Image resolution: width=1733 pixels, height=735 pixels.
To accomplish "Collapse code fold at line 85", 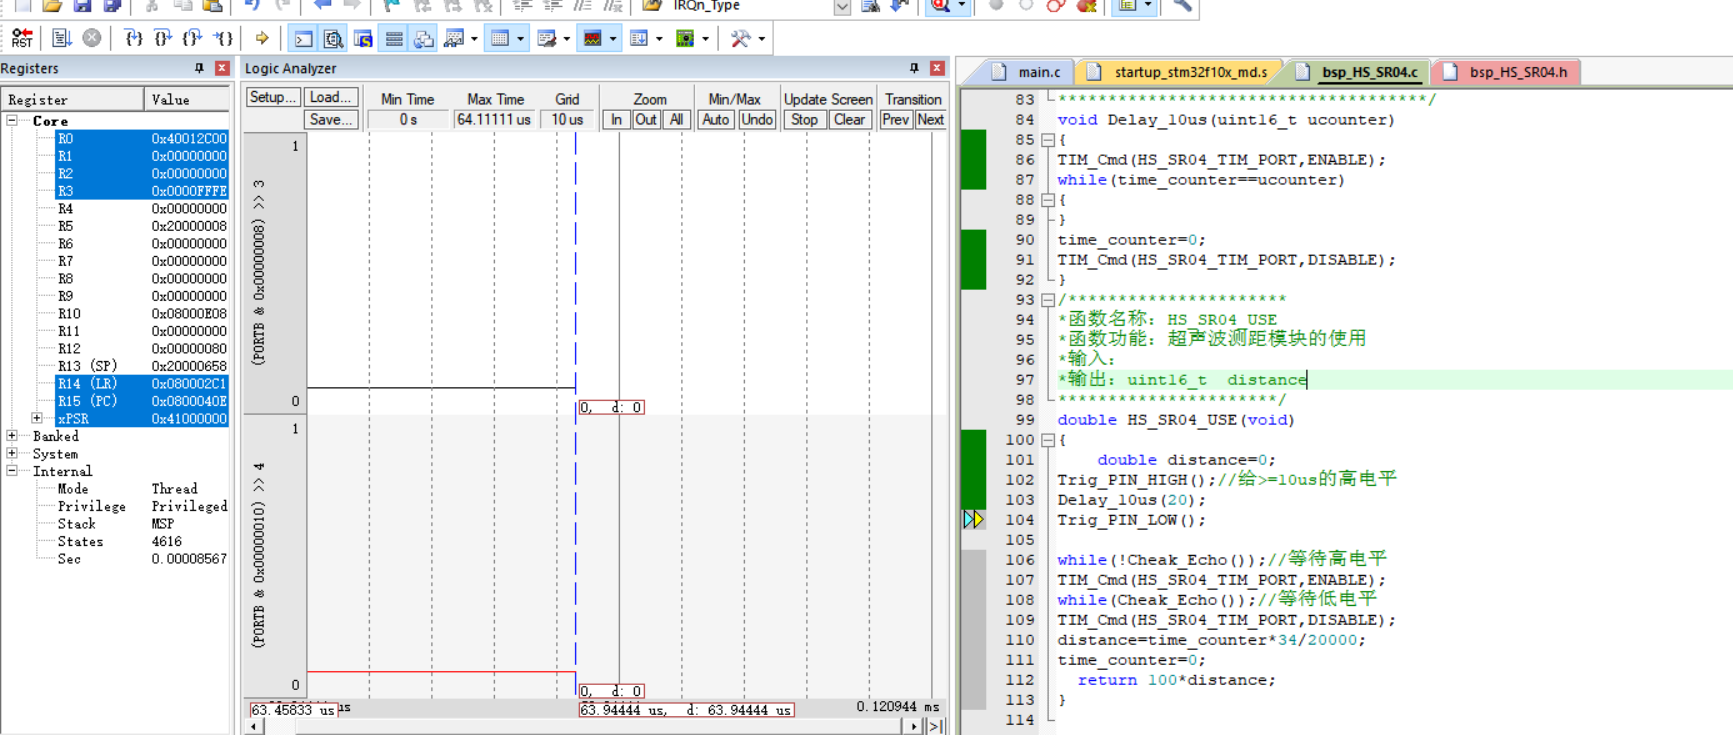I will click(x=1048, y=140).
